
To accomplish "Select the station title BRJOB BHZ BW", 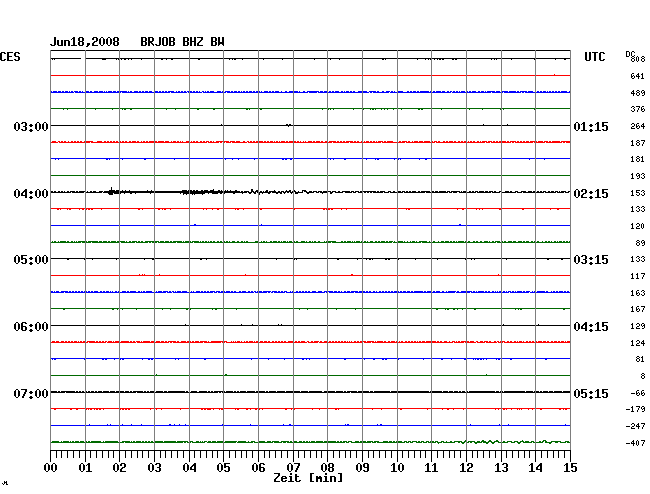I will tap(182, 42).
